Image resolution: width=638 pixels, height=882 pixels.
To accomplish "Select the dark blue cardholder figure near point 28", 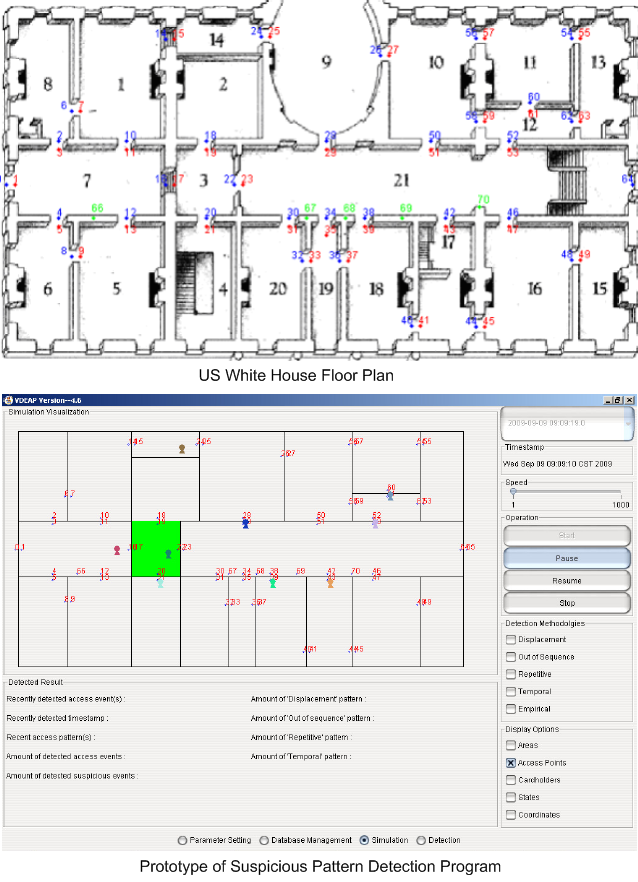I will click(245, 524).
